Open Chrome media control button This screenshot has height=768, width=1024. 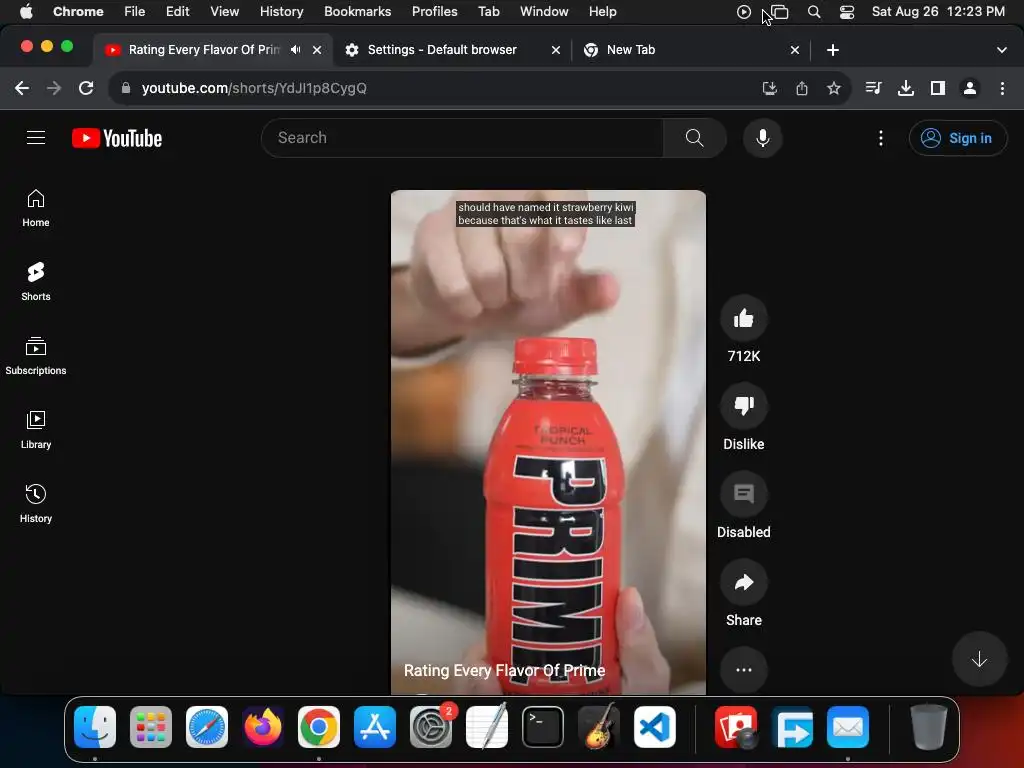tap(873, 88)
